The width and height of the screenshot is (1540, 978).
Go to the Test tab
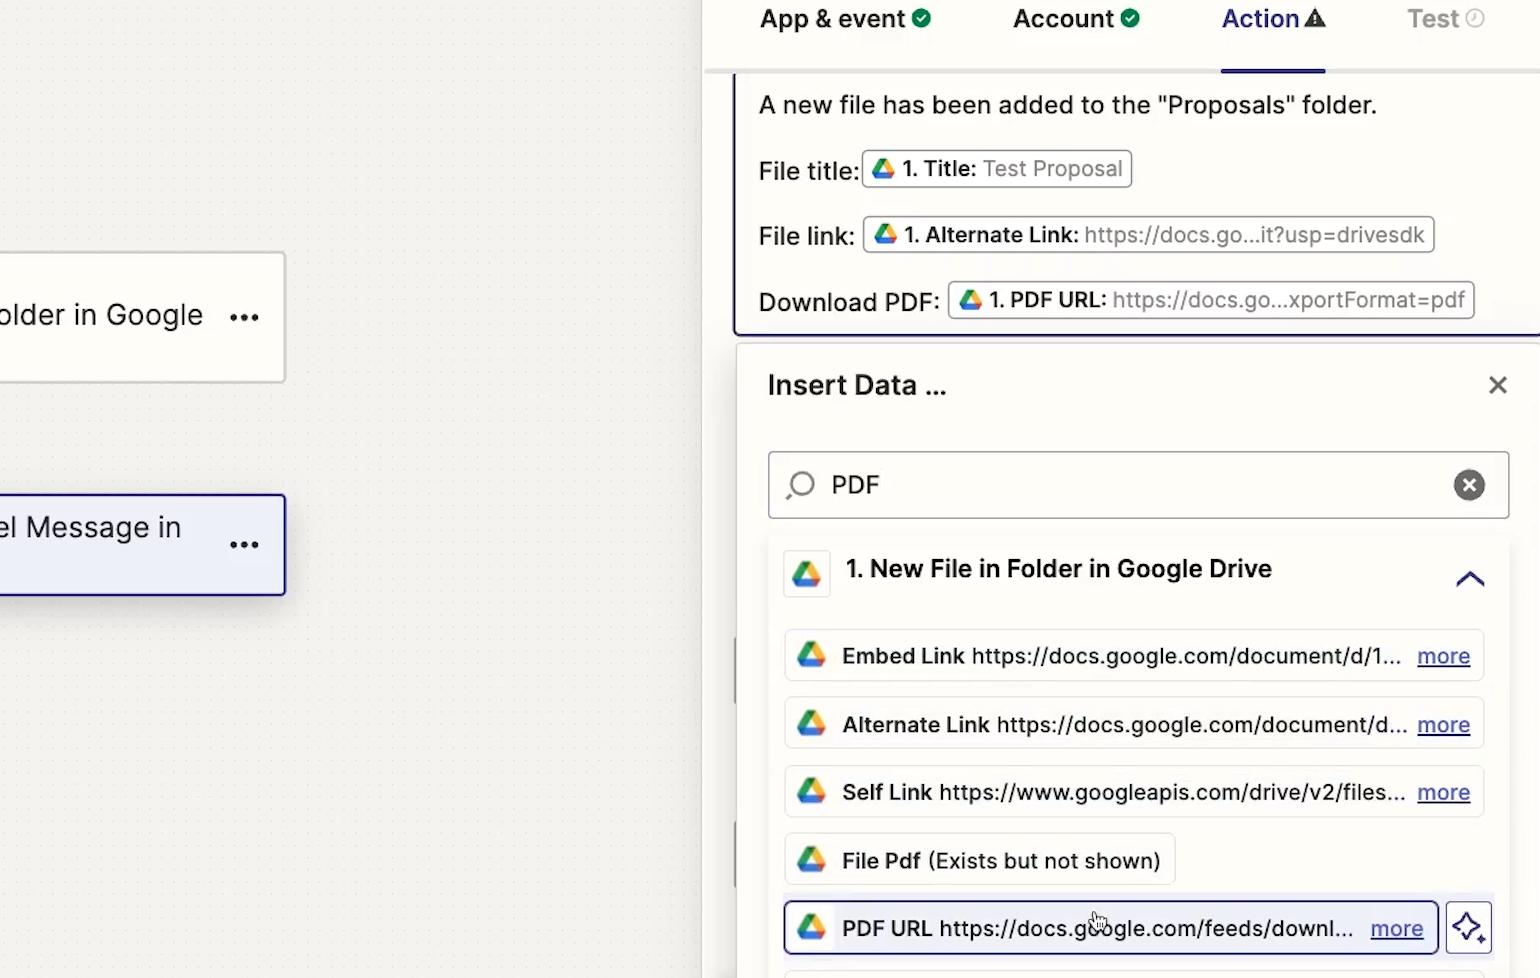click(1445, 19)
